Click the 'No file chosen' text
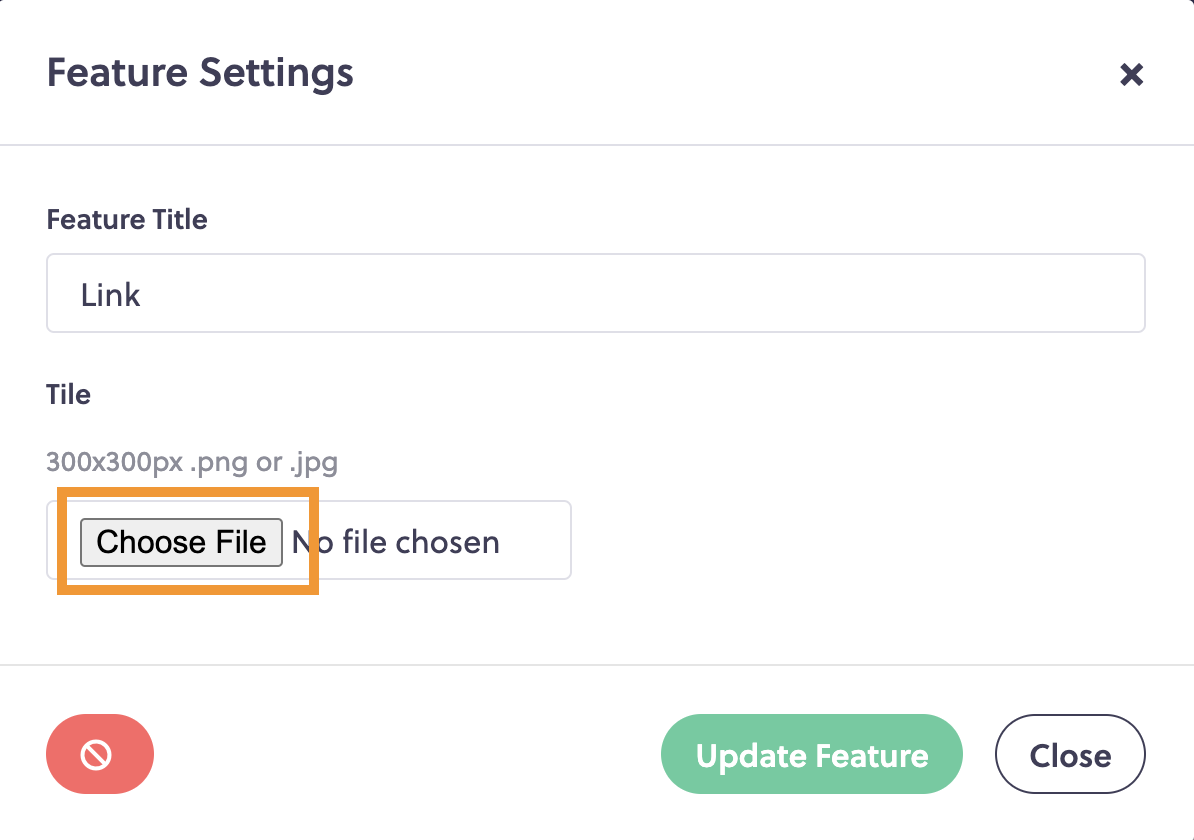 click(x=396, y=542)
